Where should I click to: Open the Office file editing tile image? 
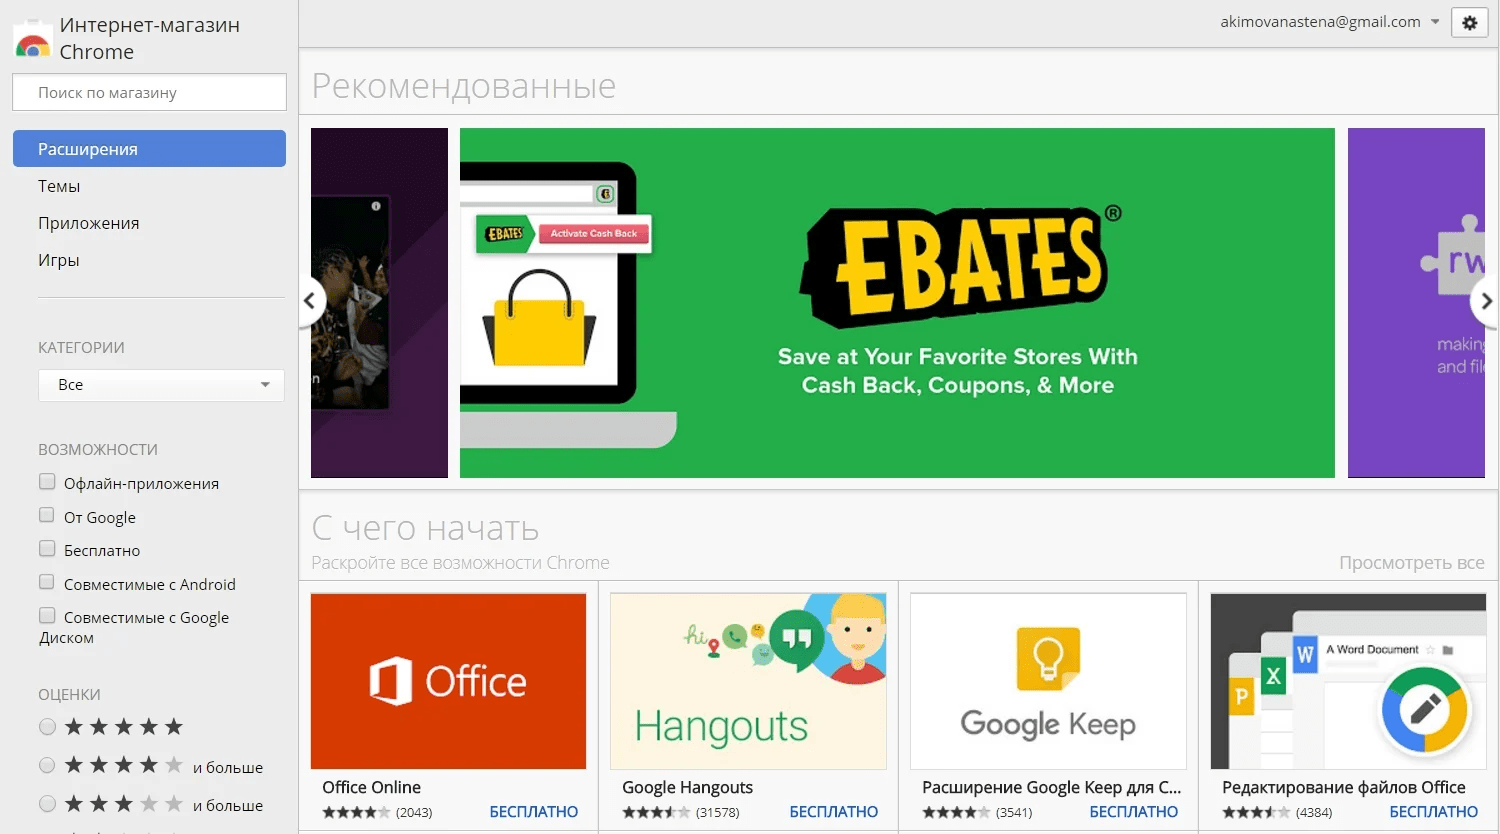pyautogui.click(x=1348, y=681)
